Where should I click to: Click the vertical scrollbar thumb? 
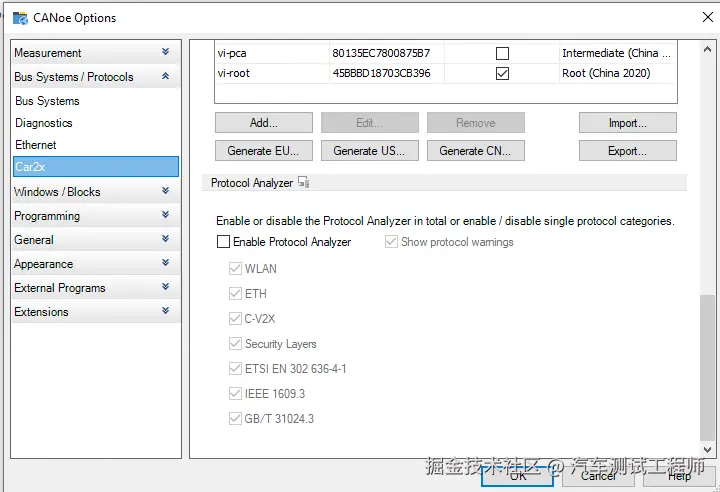(707, 368)
